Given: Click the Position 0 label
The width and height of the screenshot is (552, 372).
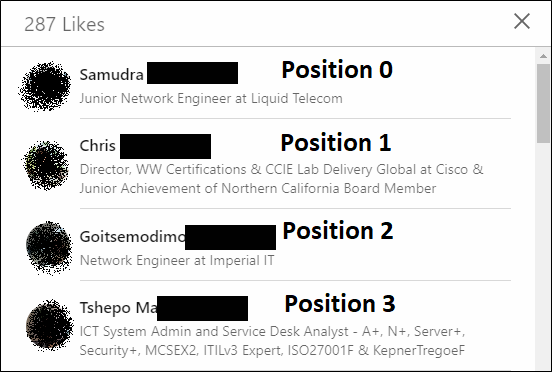Looking at the screenshot, I should pyautogui.click(x=337, y=69).
